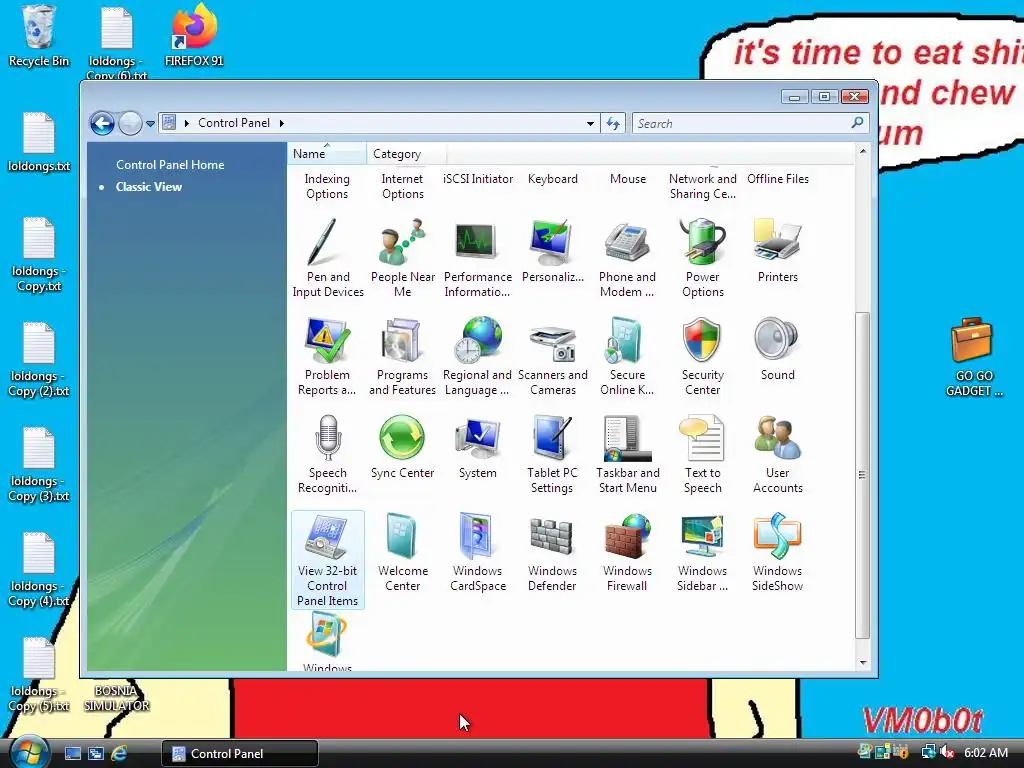
Task: Expand the root breadcrumb arrow before Control Panel
Action: pos(187,123)
